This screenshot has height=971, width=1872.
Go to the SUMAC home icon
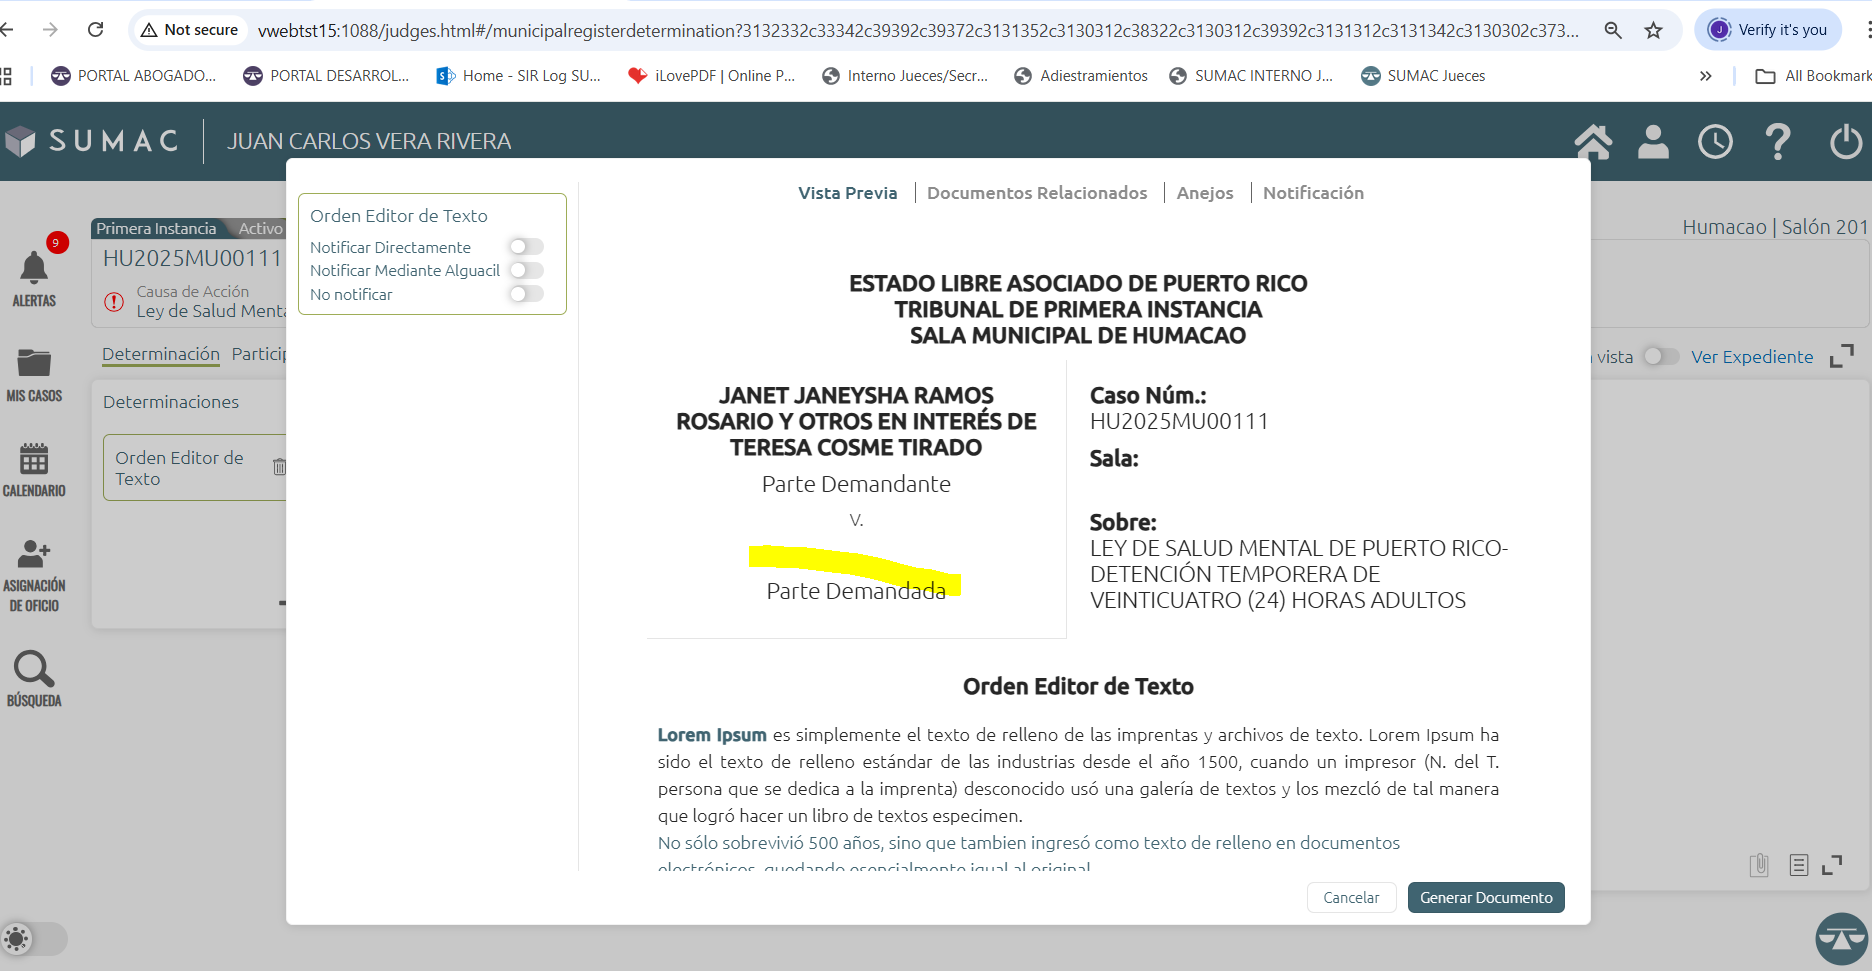(x=1593, y=142)
